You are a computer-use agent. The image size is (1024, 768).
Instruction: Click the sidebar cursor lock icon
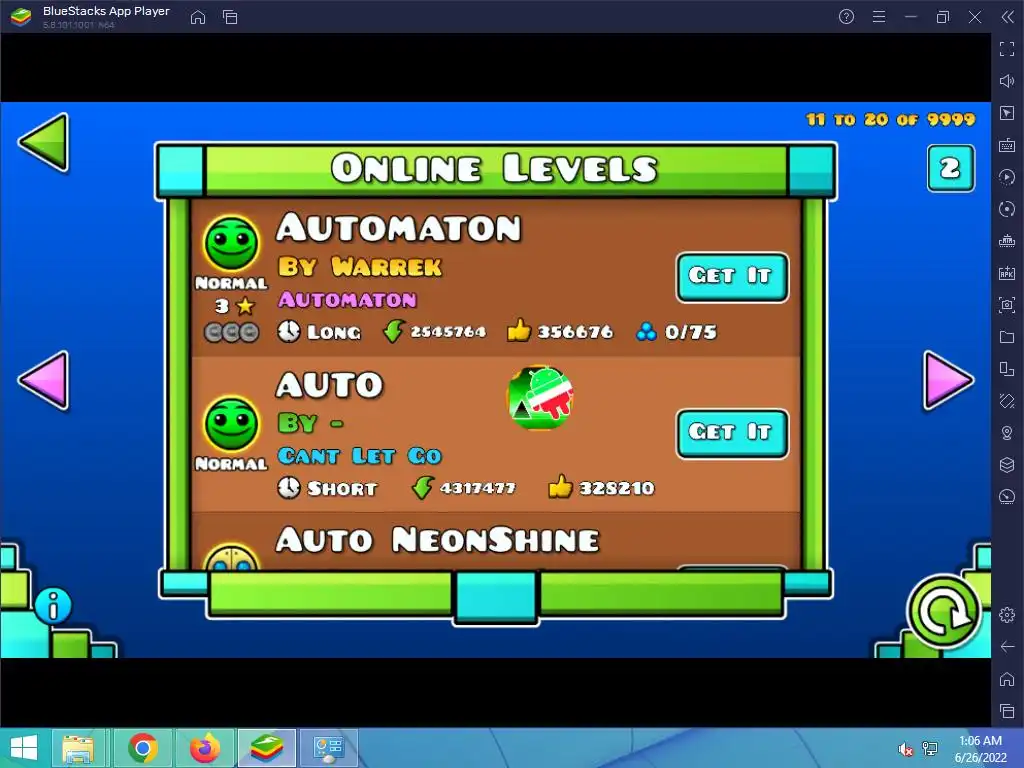pyautogui.click(x=1007, y=113)
